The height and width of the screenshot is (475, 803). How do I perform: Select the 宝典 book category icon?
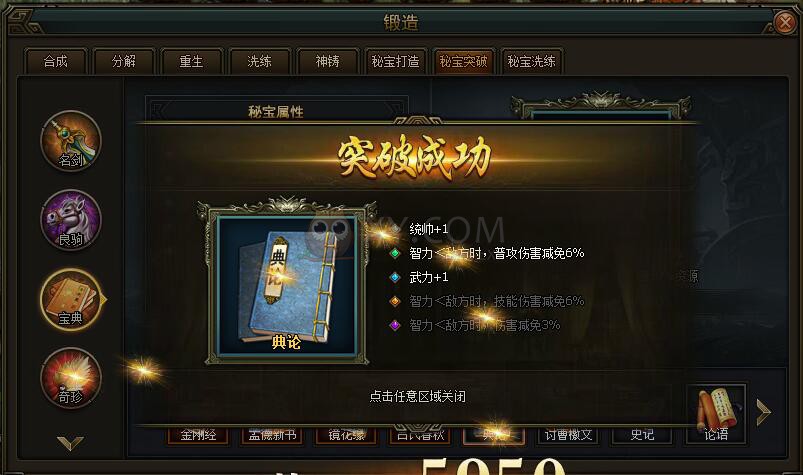click(x=71, y=299)
